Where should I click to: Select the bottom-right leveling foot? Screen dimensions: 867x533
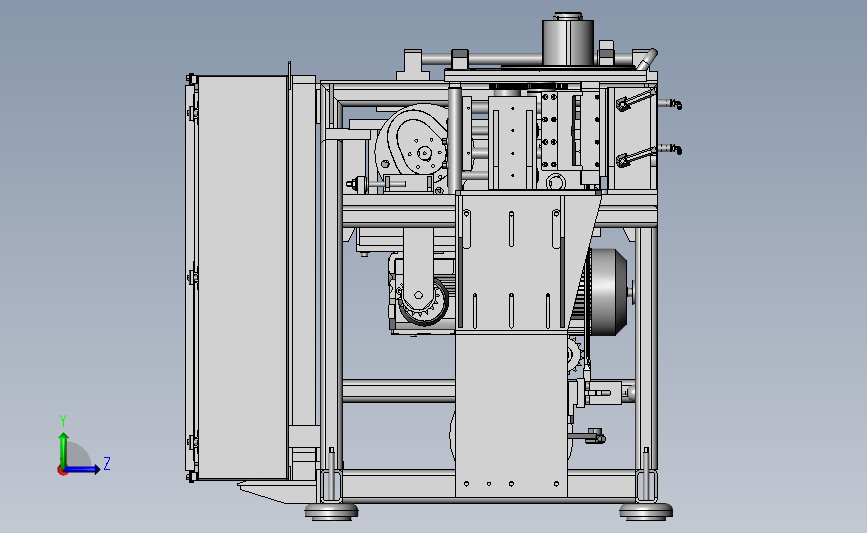pyautogui.click(x=646, y=511)
